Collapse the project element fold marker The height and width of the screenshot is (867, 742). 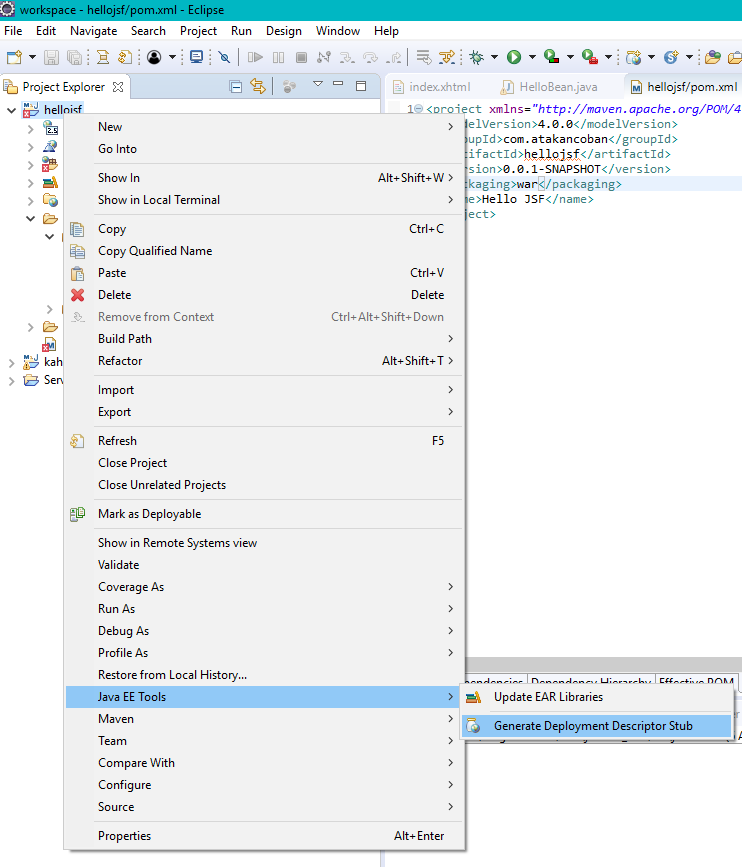point(419,109)
